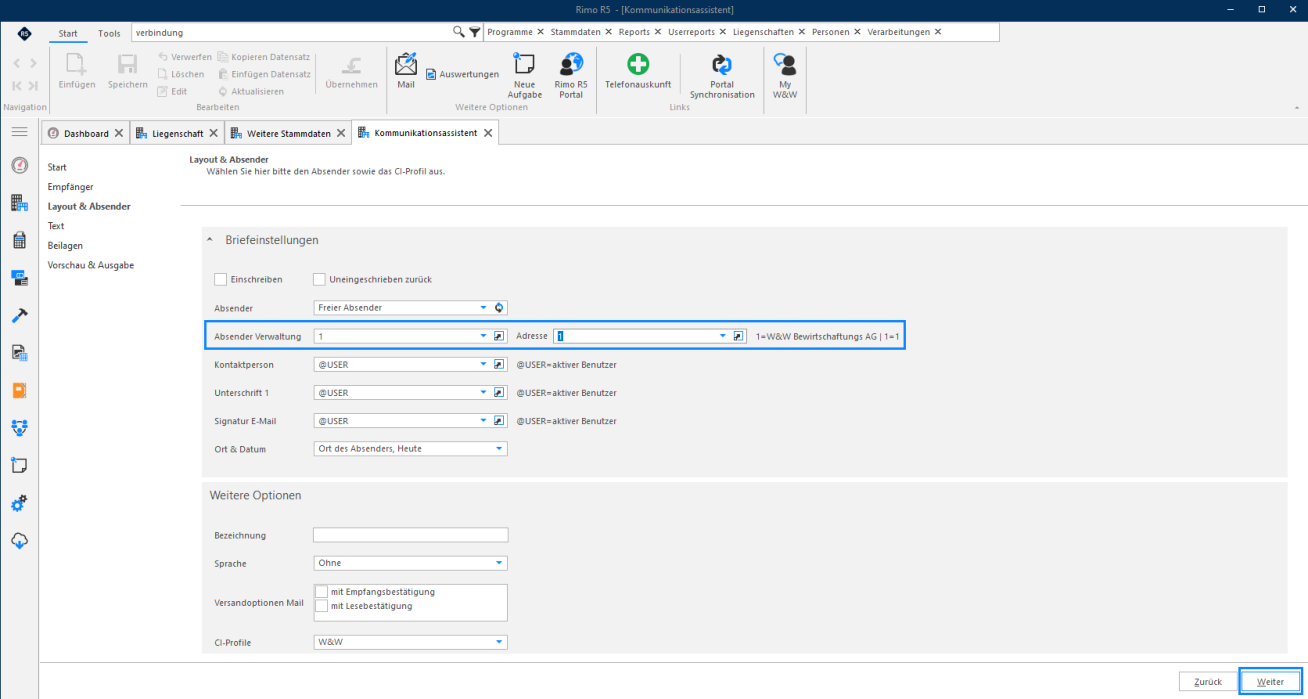Click into the Bezeichnung input field
This screenshot has height=699, width=1308.
coord(410,535)
